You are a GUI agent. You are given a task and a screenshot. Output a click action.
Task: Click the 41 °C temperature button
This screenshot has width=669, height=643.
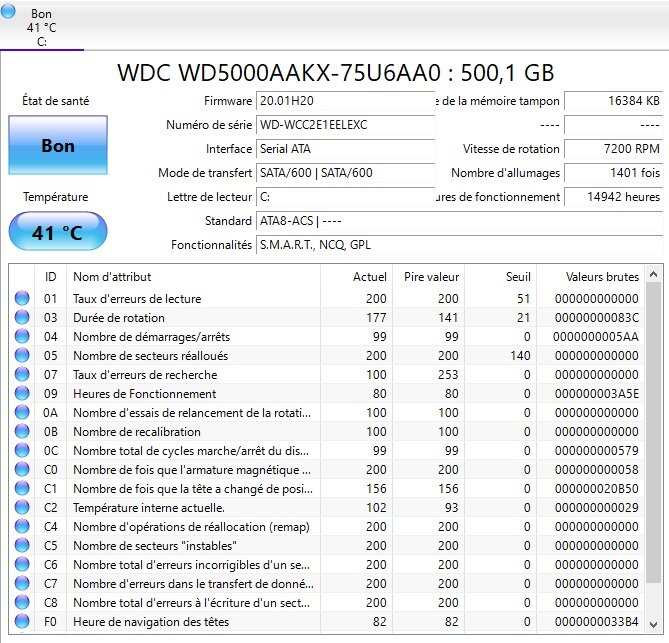[x=58, y=231]
